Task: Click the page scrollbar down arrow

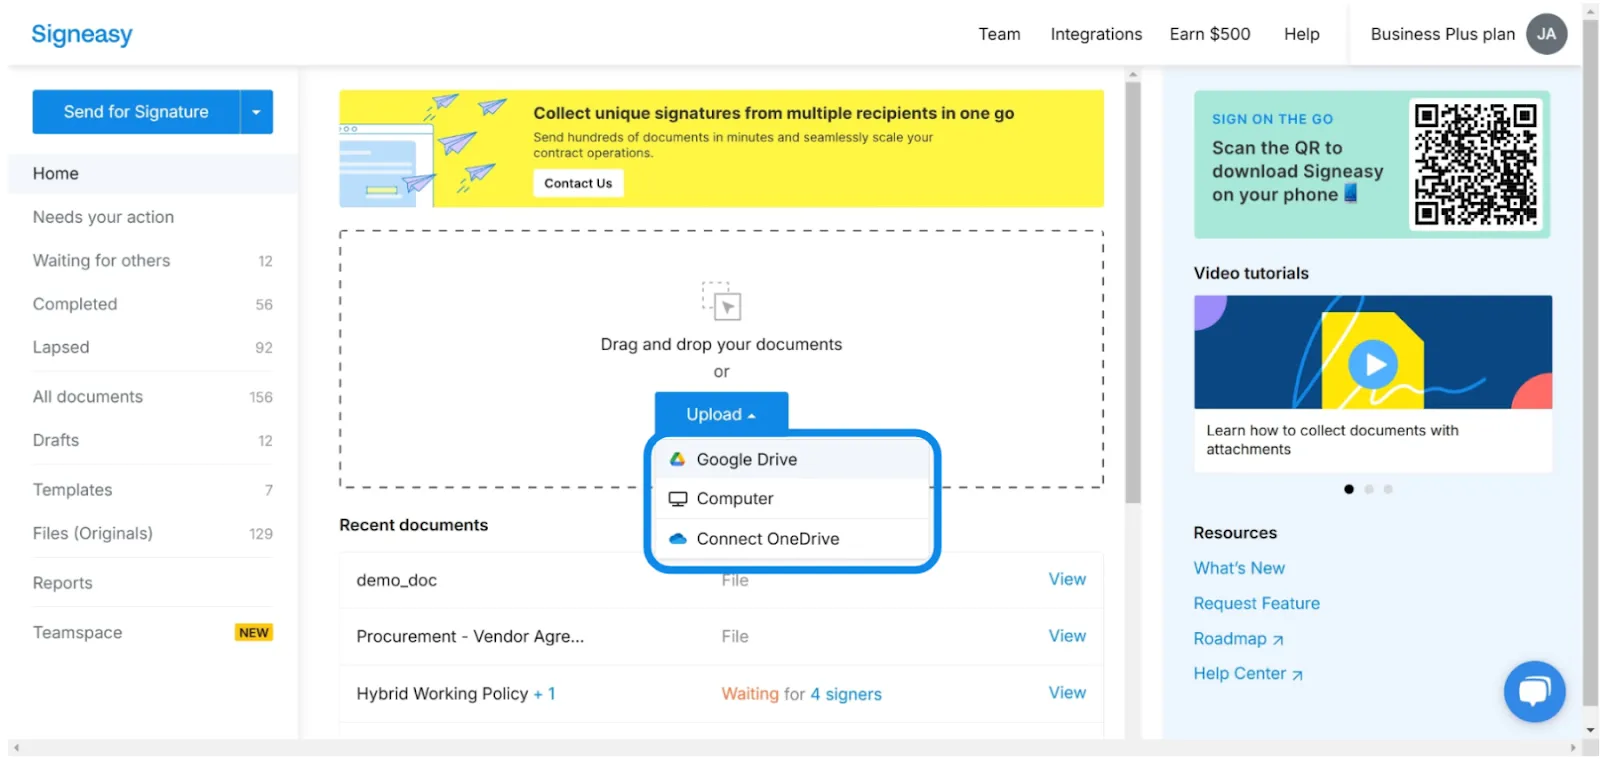Action: [1591, 731]
